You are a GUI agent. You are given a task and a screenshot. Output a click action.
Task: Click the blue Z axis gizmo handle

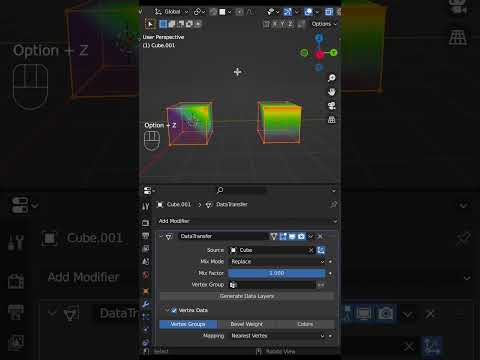pyautogui.click(x=319, y=38)
